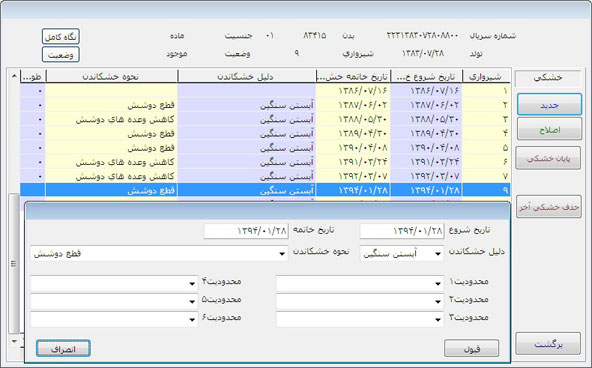Click the birth date ۱۳۸۳/۰۷/۲۸ value

pos(423,53)
